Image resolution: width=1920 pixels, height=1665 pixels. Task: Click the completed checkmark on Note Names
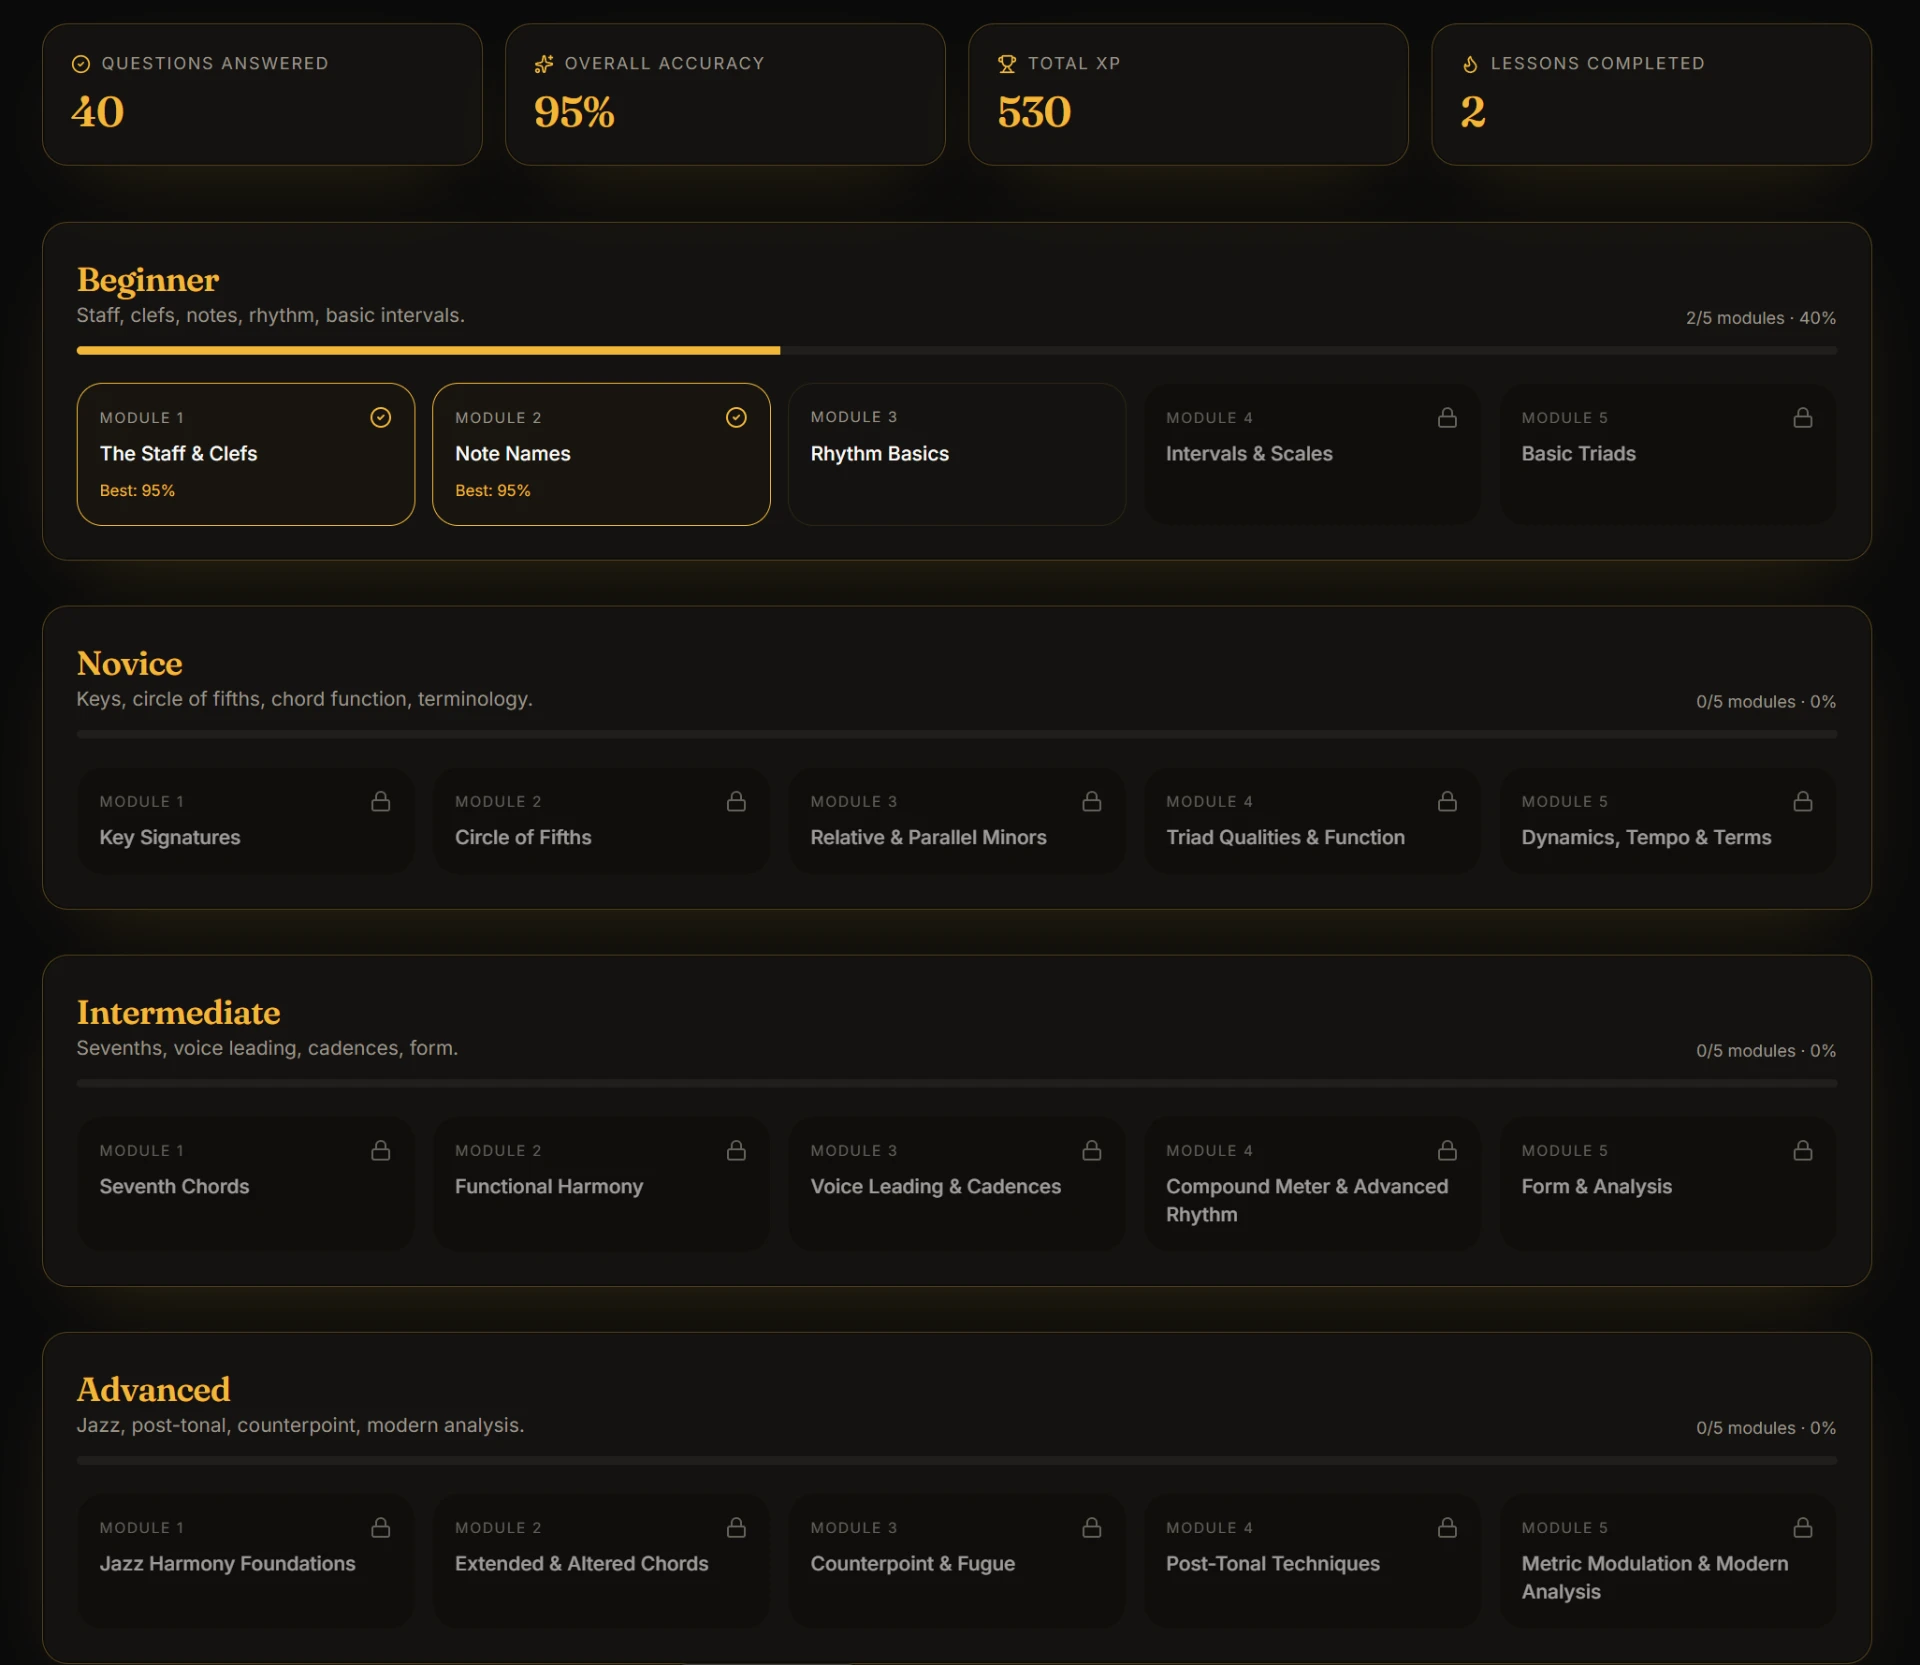pos(736,418)
